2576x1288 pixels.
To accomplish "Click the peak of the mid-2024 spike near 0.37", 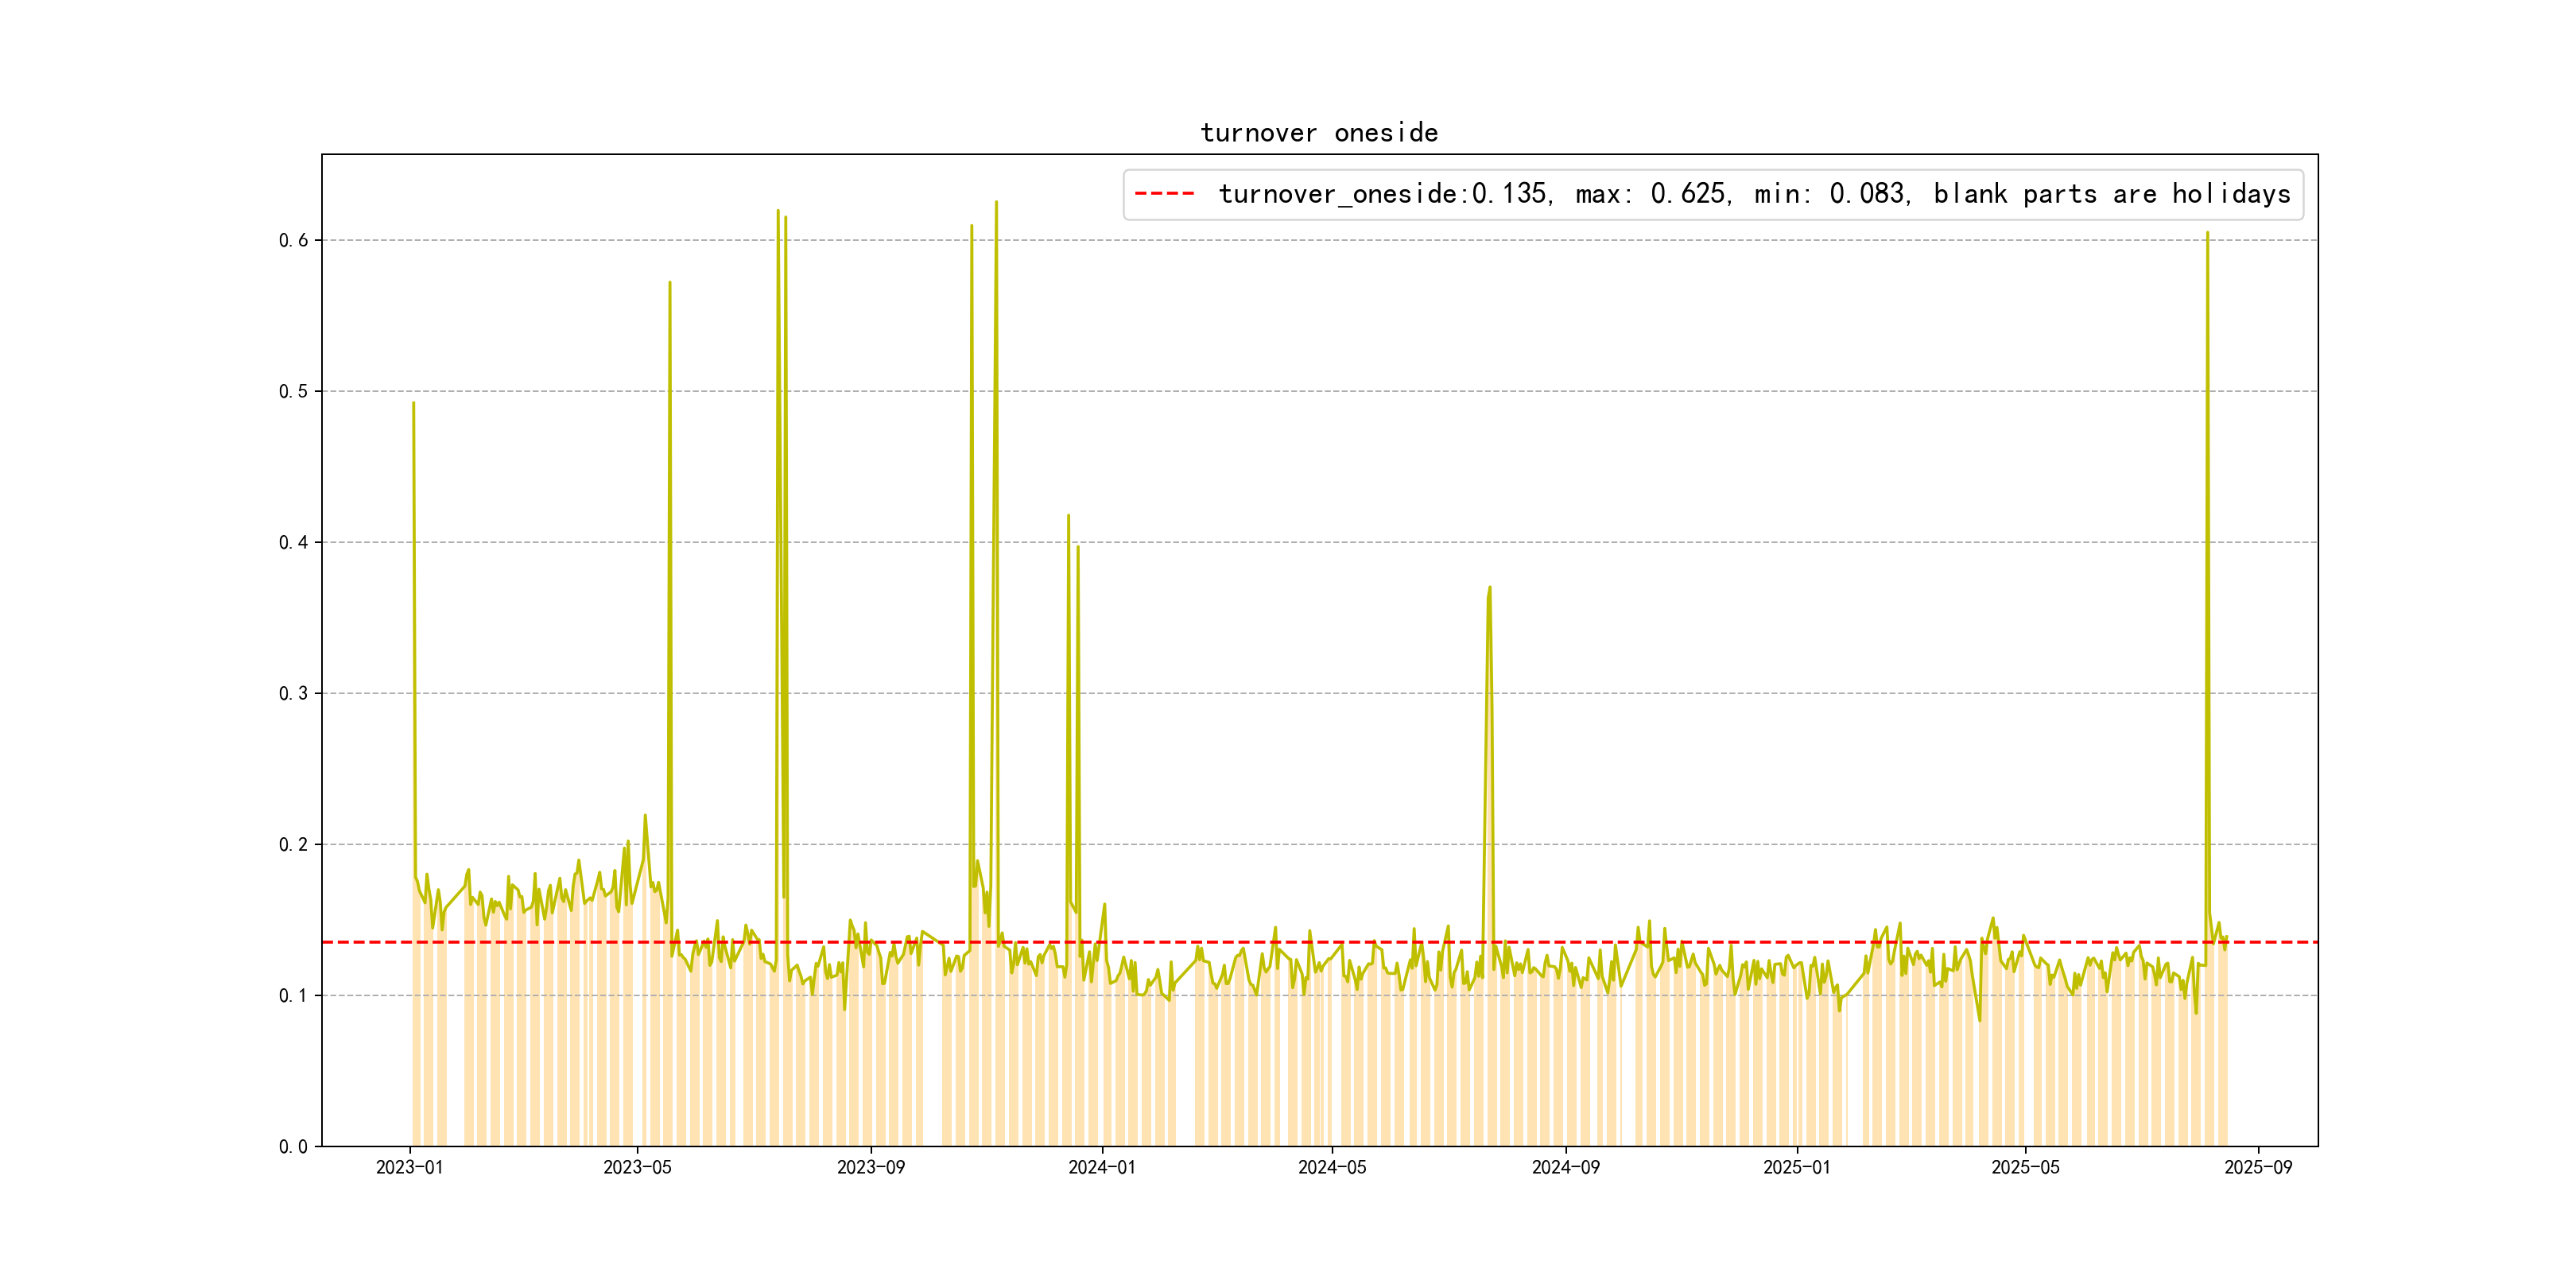I will 1489,588.
